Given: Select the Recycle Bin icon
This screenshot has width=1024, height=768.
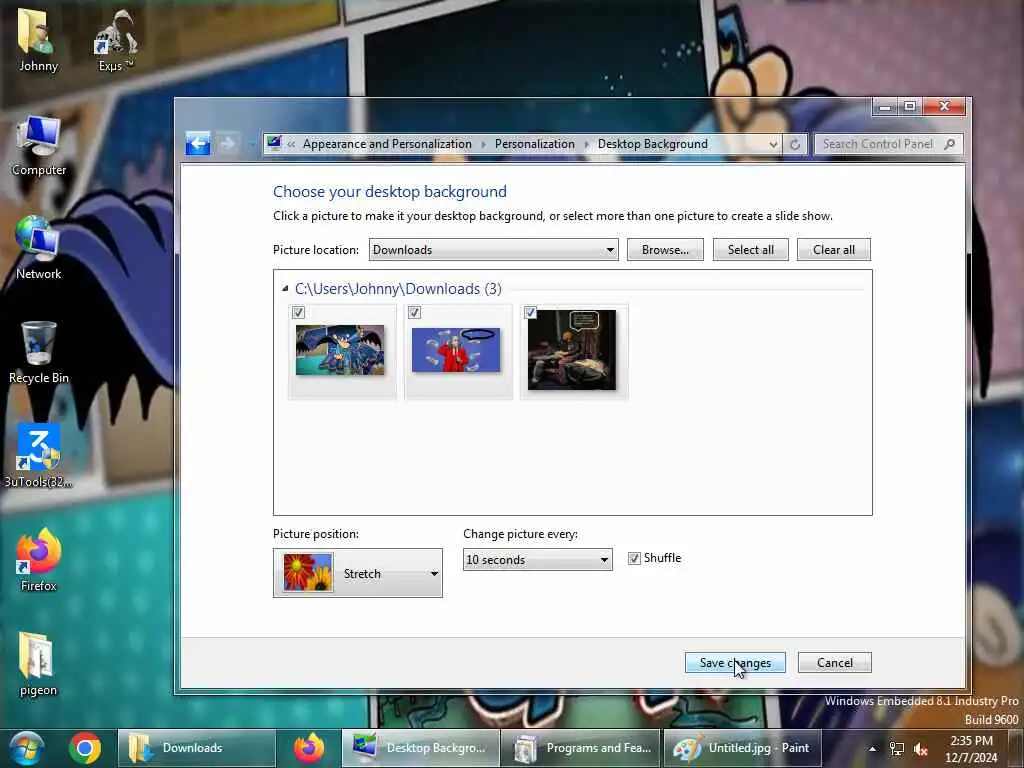Looking at the screenshot, I should click(39, 353).
